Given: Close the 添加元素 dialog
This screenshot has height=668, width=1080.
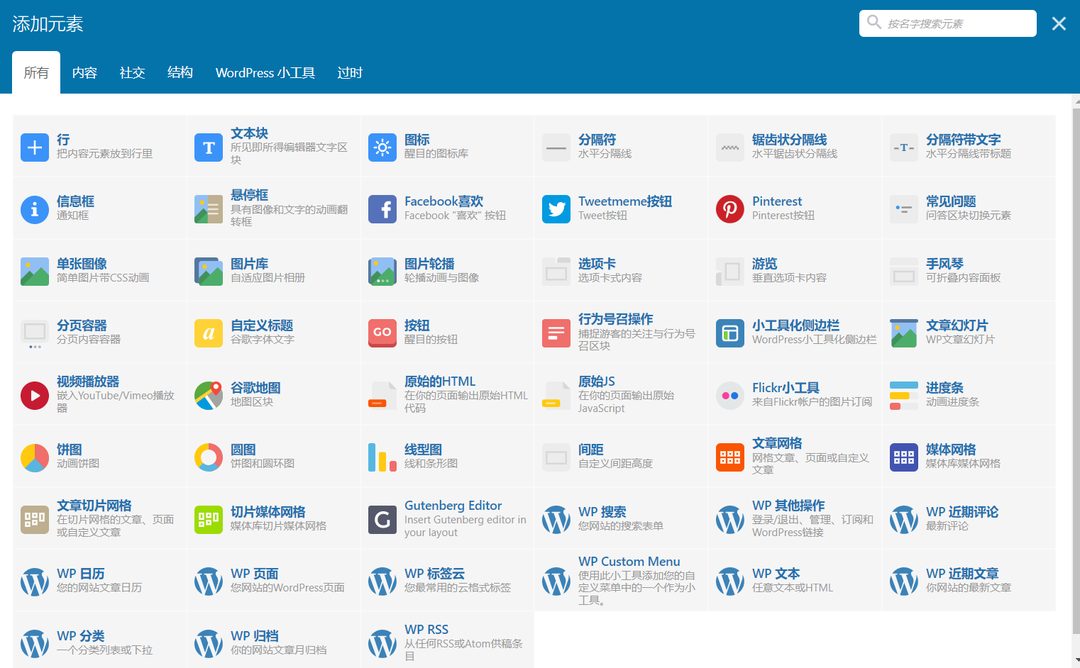Looking at the screenshot, I should pyautogui.click(x=1059, y=23).
